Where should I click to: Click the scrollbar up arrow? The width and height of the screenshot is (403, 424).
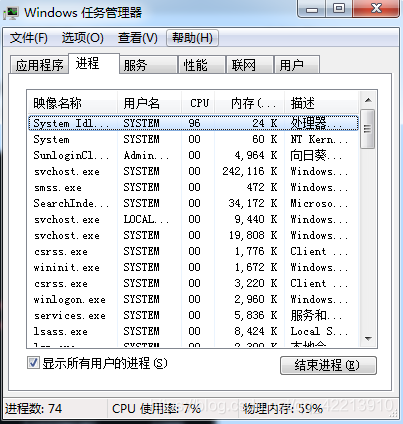coord(368,100)
